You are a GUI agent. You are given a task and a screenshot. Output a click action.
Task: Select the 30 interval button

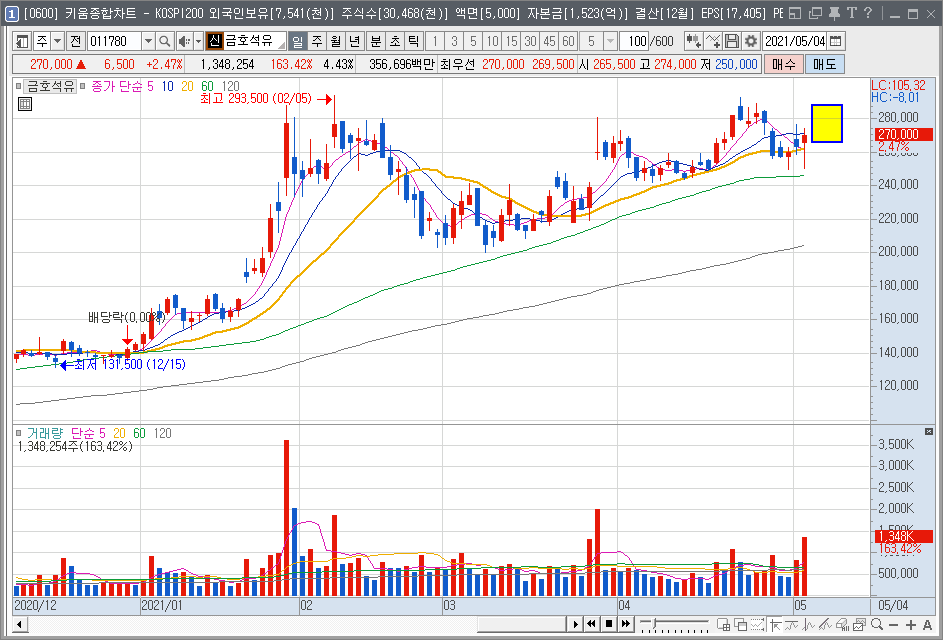530,42
